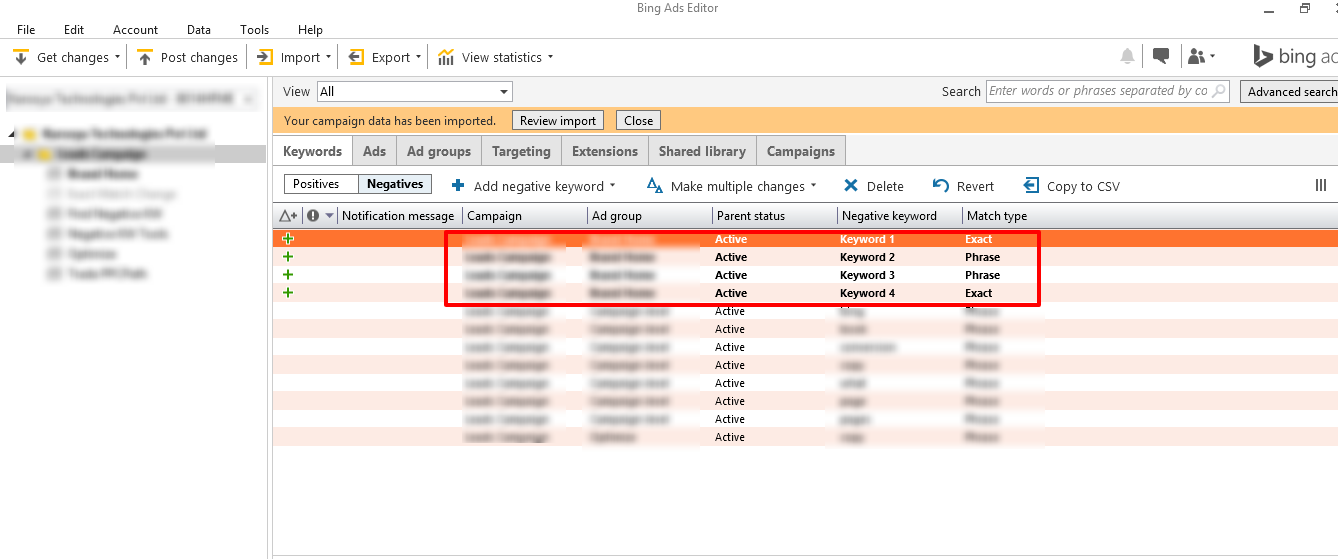
Task: Open the Data menu
Action: [x=199, y=30]
